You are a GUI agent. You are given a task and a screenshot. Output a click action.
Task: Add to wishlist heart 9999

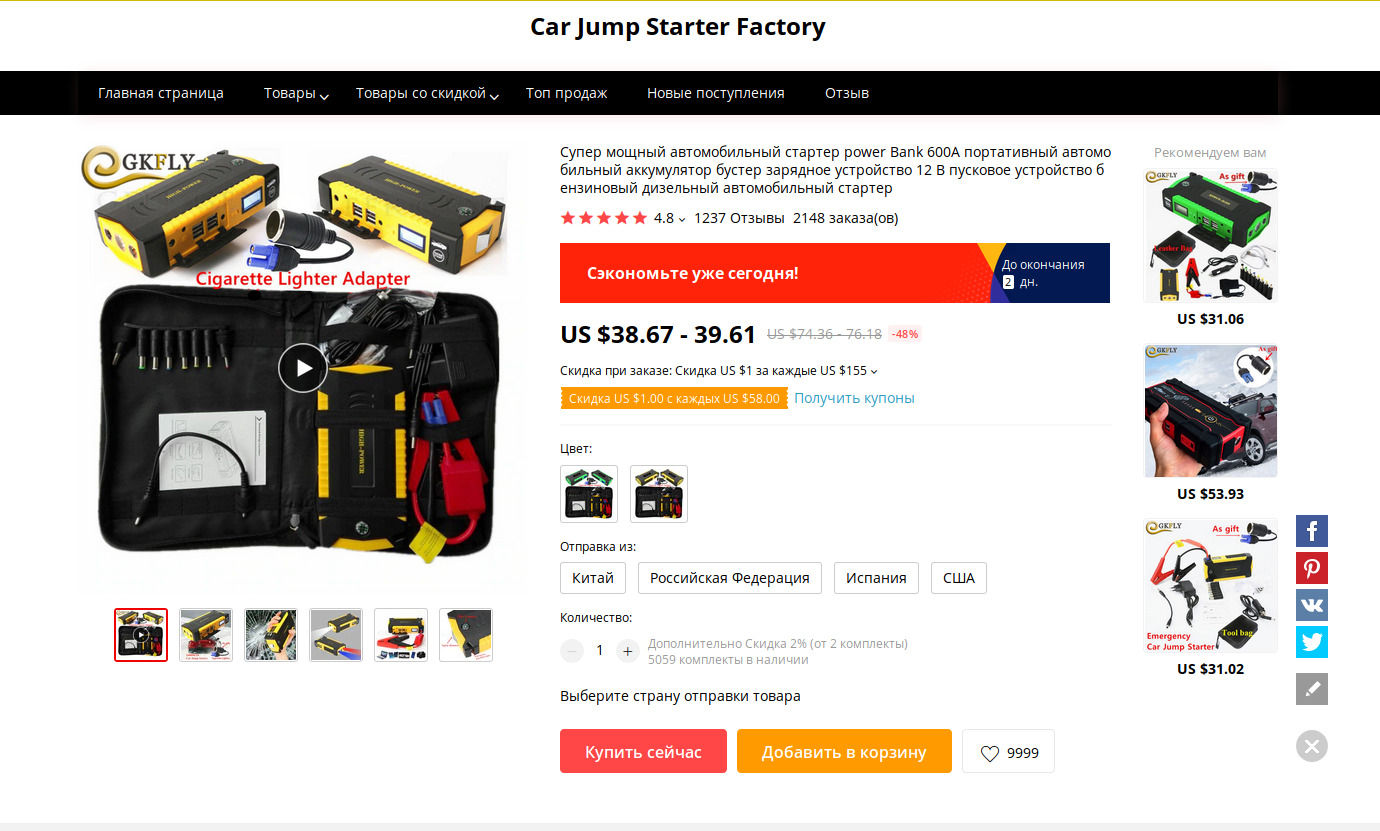tap(1008, 752)
